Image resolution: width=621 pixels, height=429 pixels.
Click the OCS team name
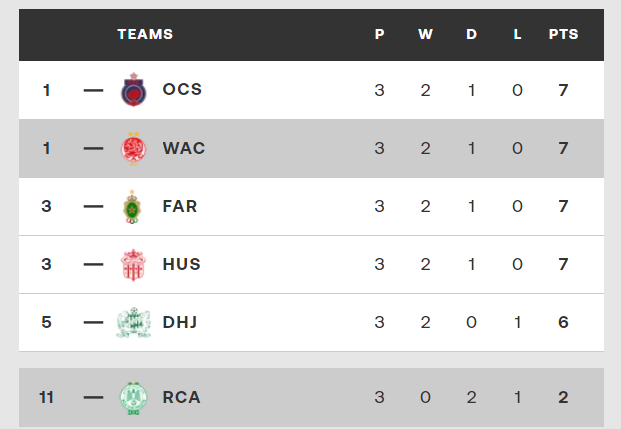pos(182,89)
